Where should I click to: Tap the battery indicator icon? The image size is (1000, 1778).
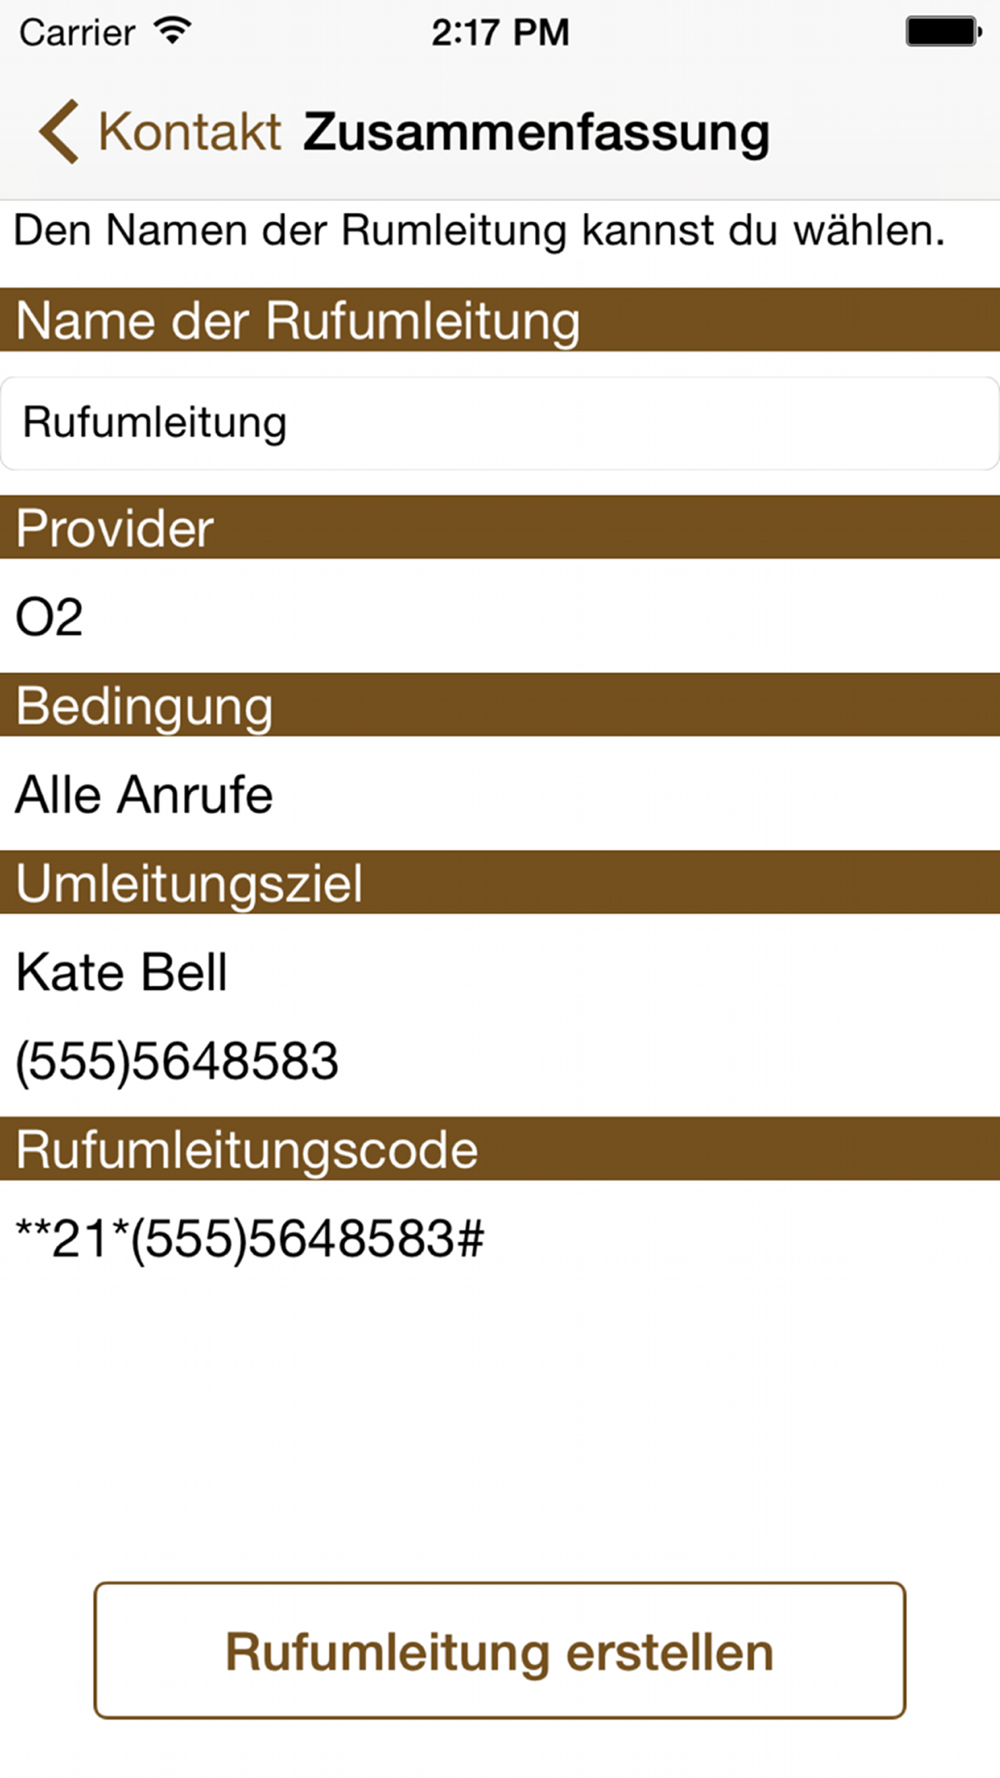click(x=943, y=32)
